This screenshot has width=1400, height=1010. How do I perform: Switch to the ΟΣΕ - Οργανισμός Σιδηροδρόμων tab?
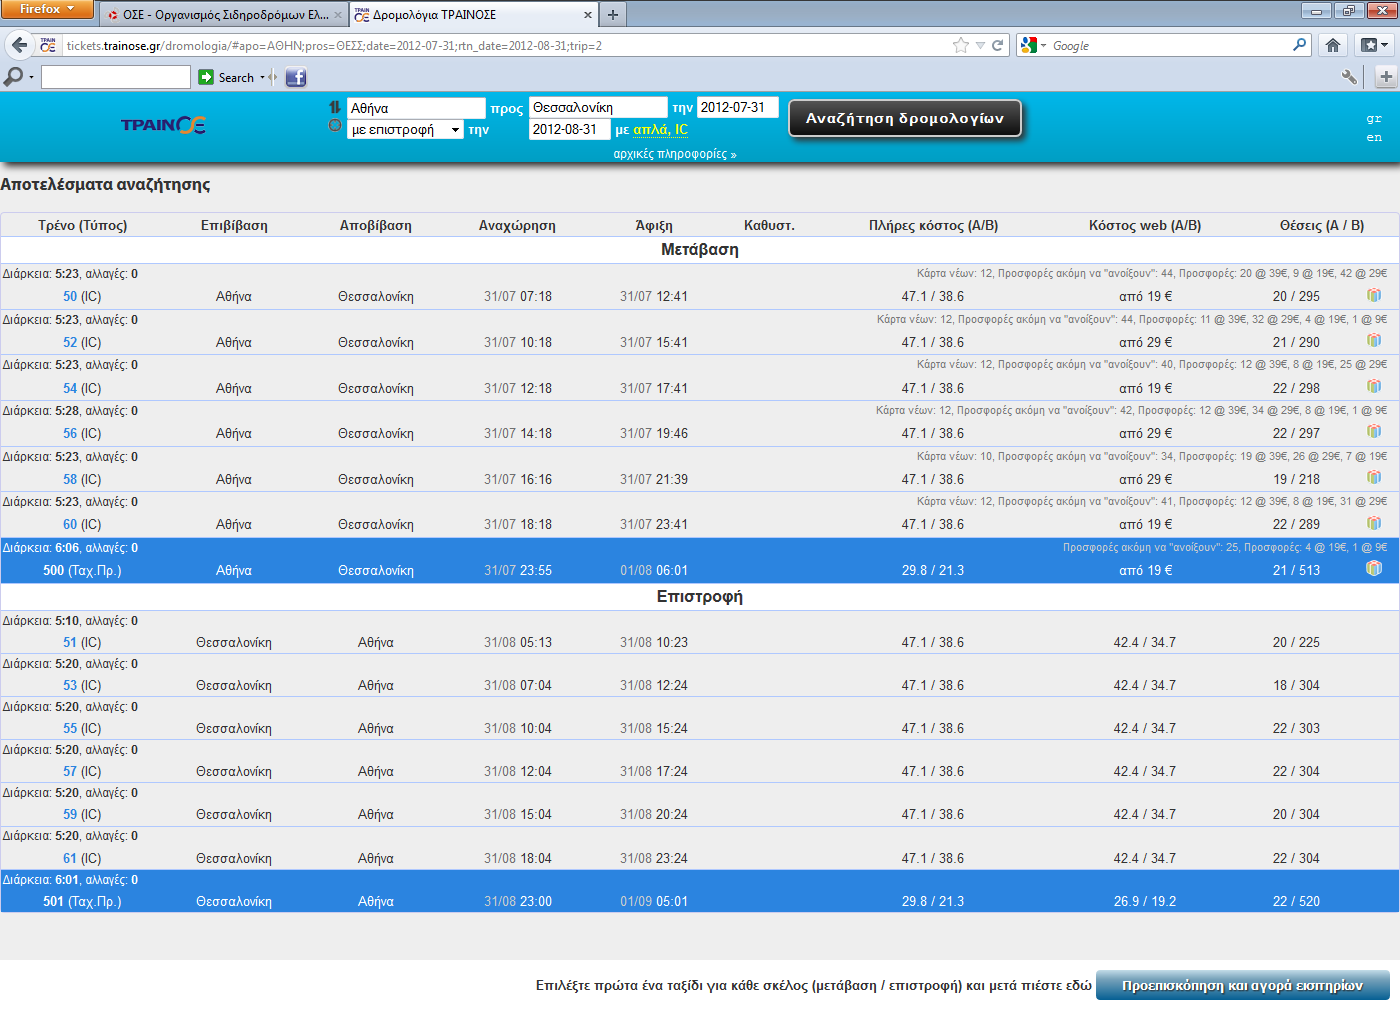[223, 15]
